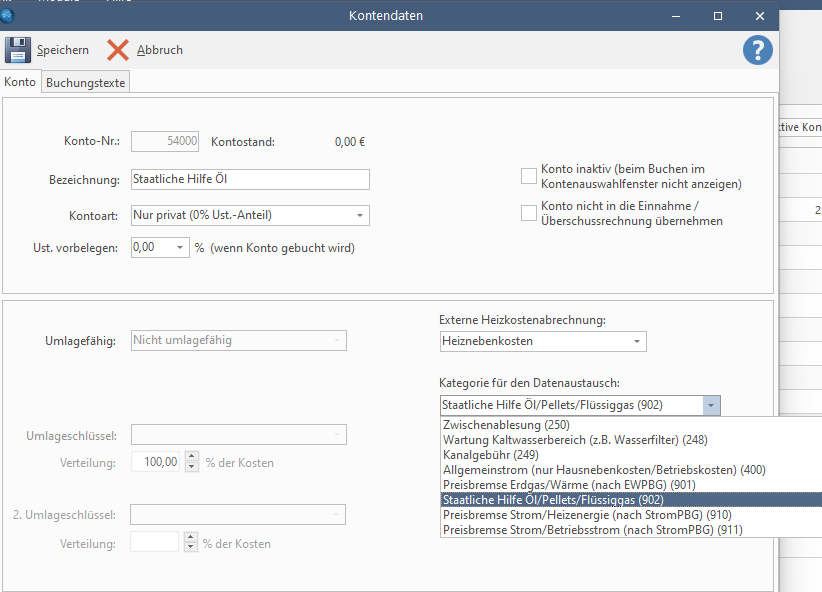Pick 'Zwischenablesung (250)' list entry

506,425
